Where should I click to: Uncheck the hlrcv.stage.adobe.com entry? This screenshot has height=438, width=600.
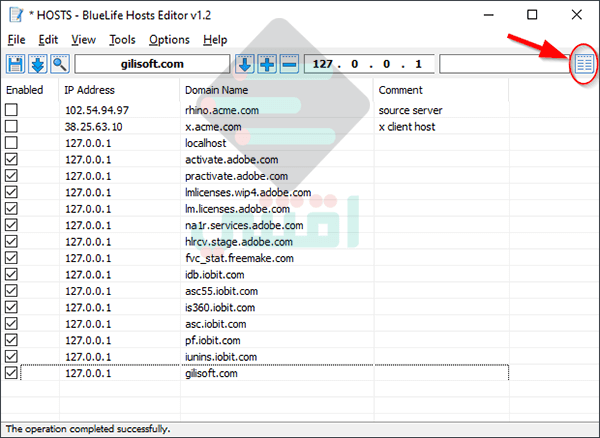11,241
